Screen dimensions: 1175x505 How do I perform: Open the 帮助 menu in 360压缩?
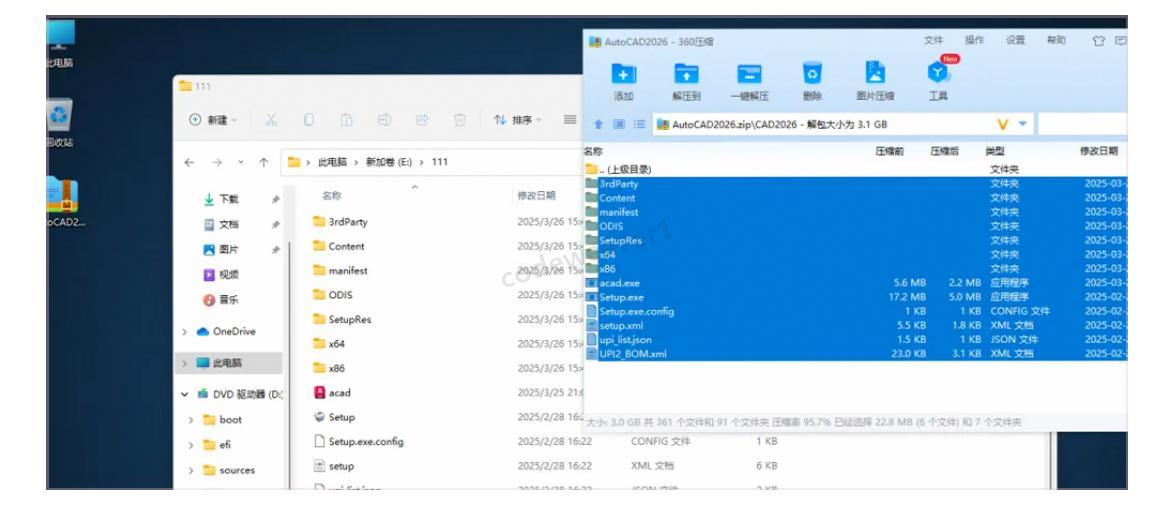click(x=1057, y=40)
